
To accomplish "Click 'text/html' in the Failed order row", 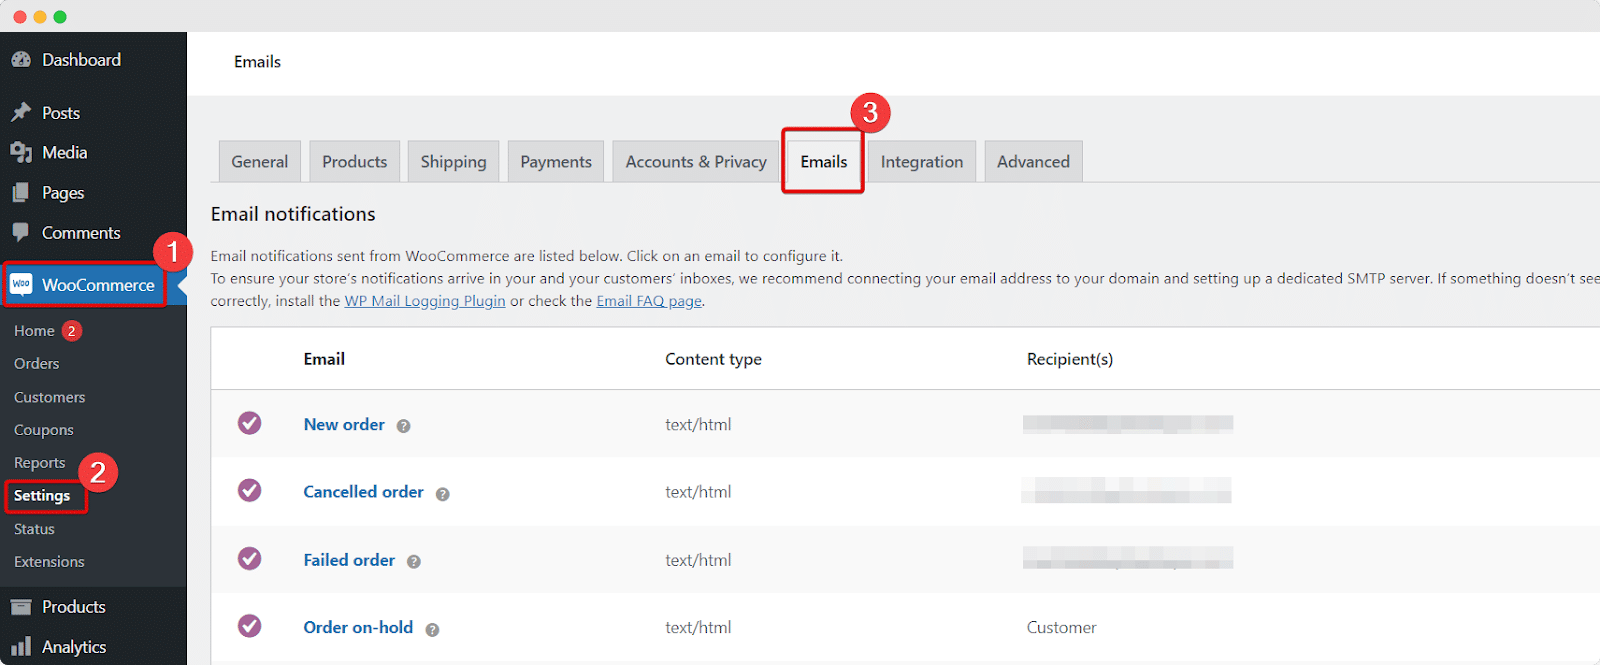I will click(x=698, y=560).
